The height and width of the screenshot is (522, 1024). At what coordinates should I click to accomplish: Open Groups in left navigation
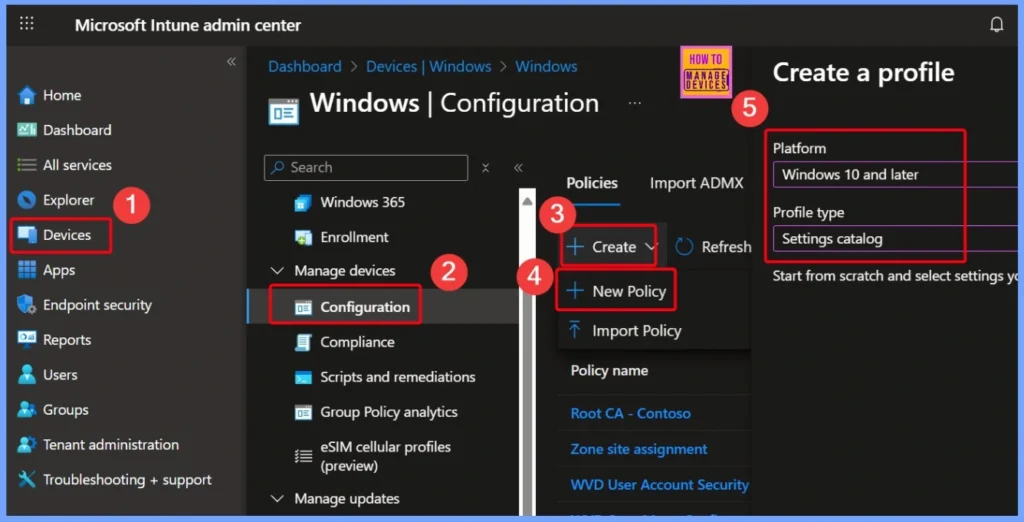[x=65, y=410]
